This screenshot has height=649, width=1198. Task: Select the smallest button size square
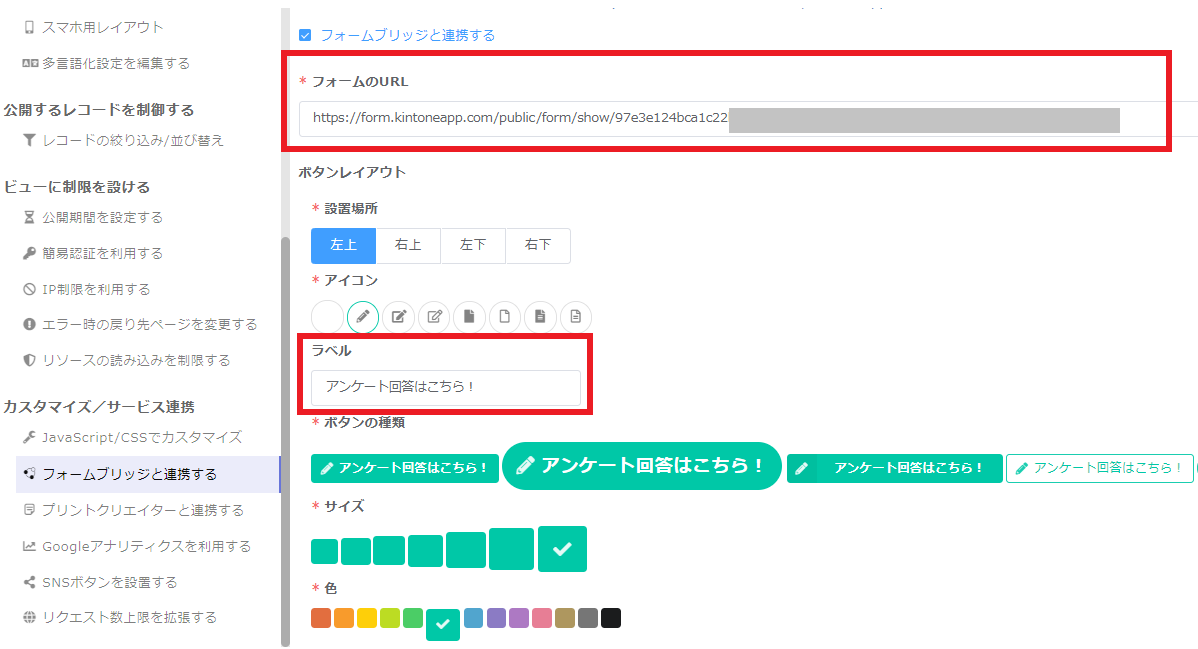(x=324, y=552)
